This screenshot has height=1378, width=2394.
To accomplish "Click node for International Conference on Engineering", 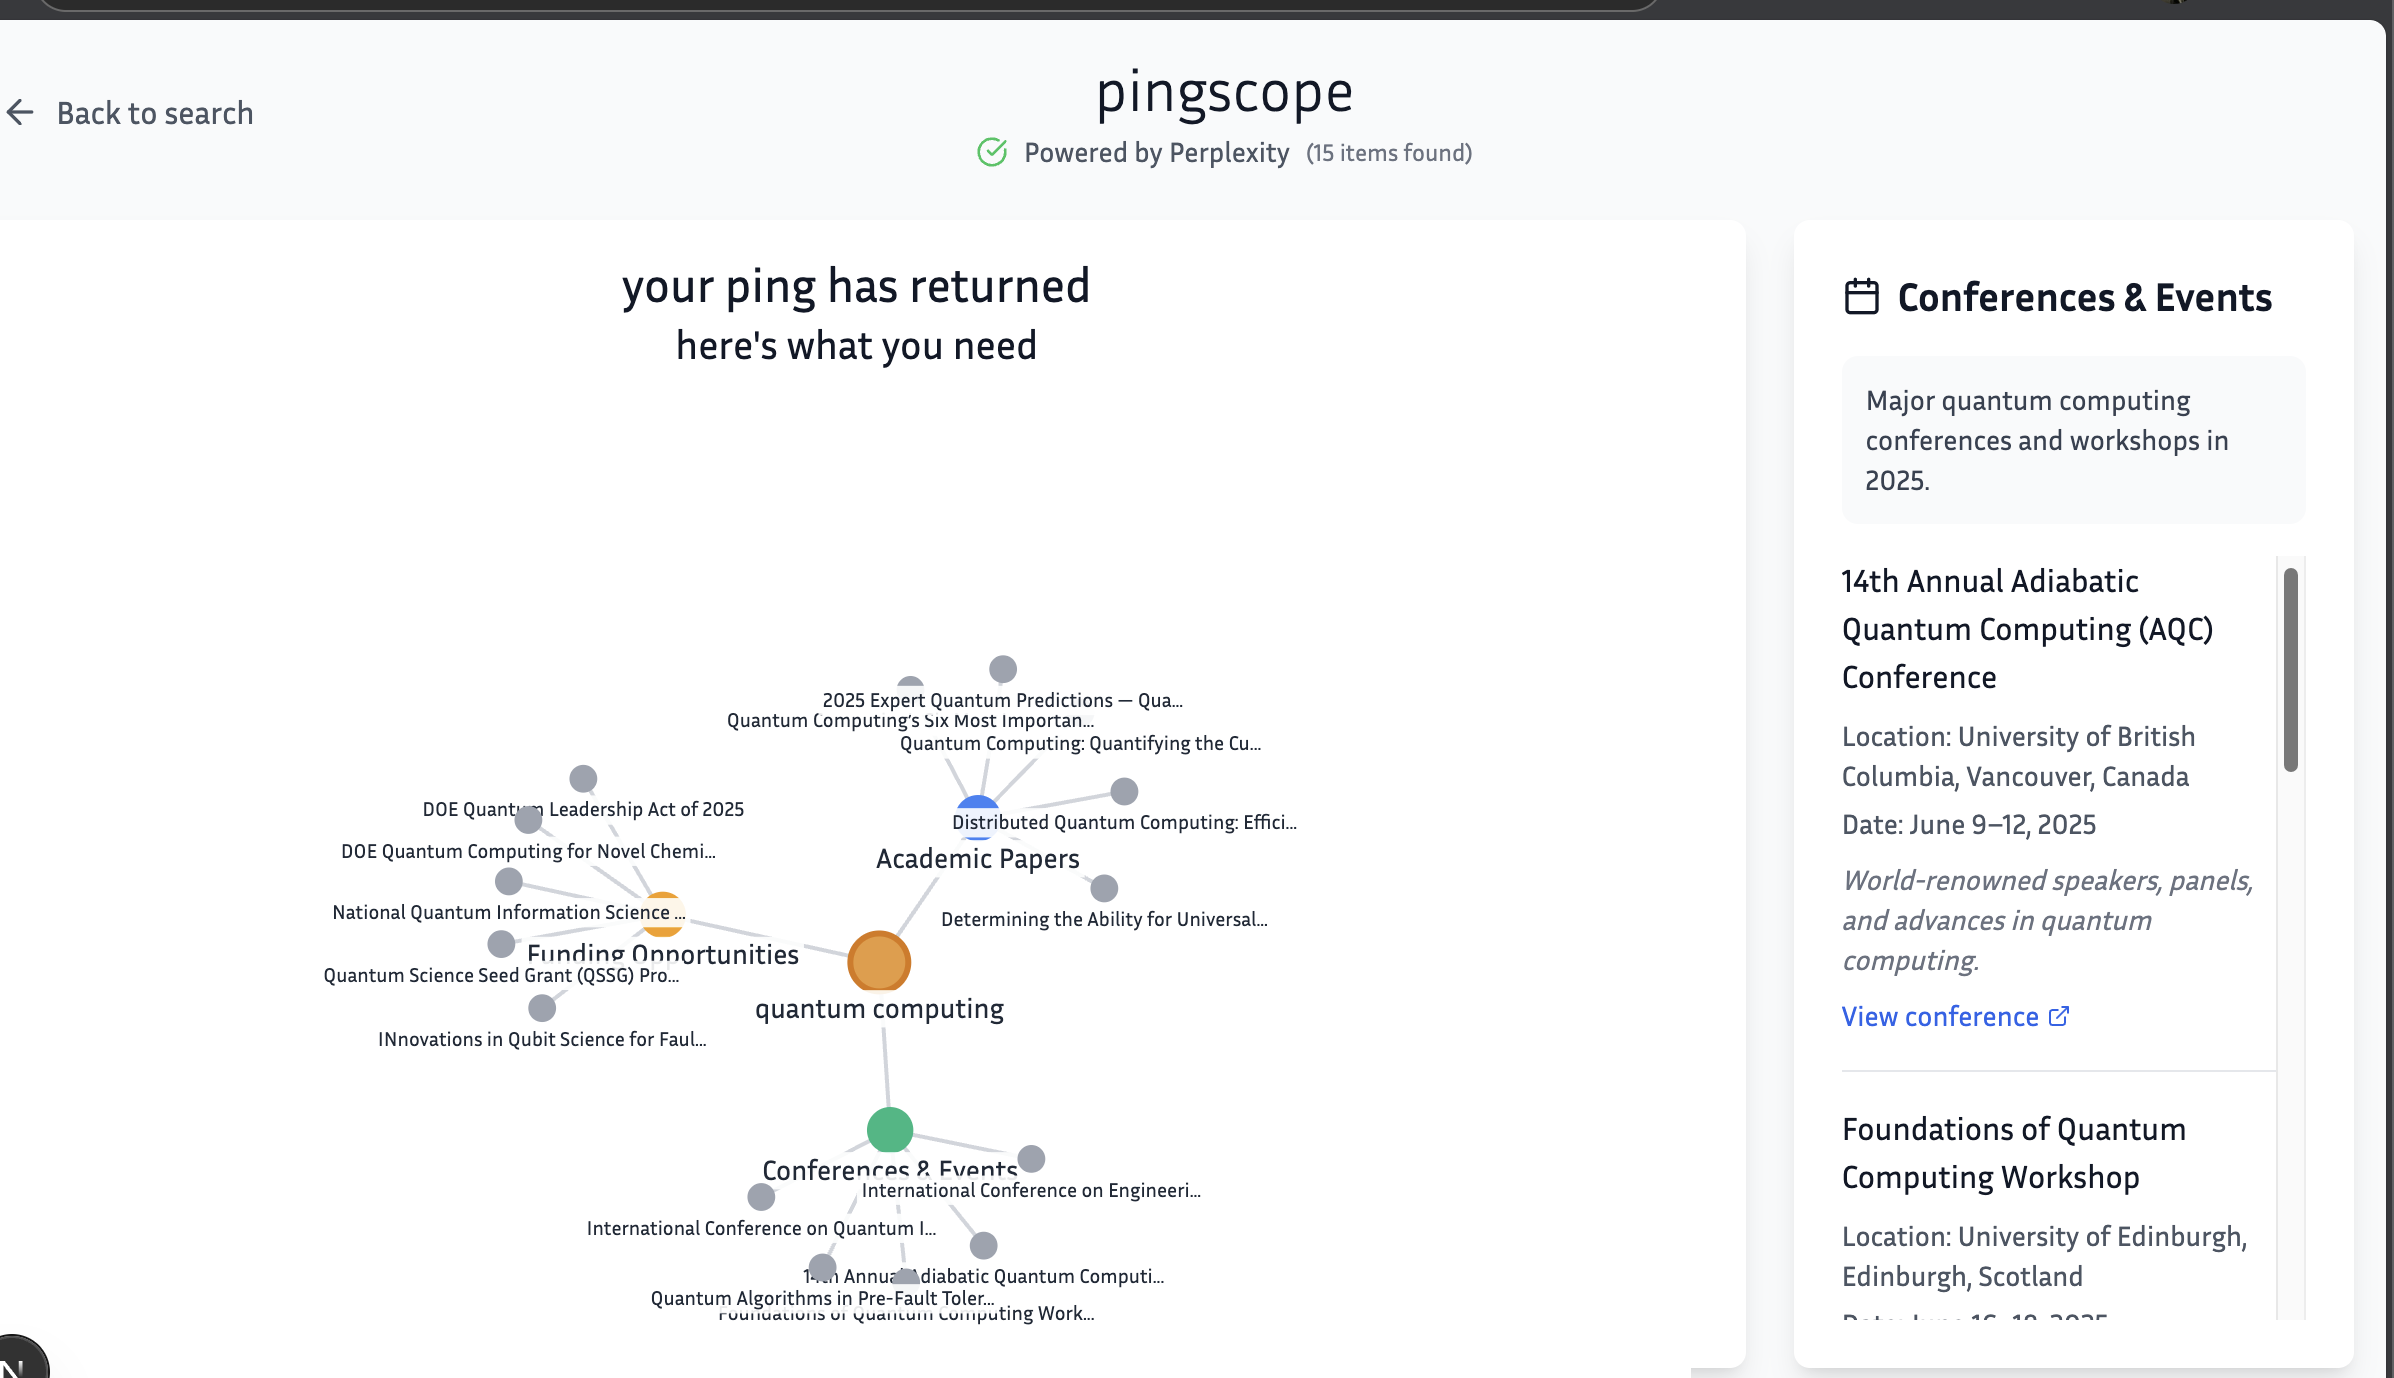I will (x=1031, y=1159).
